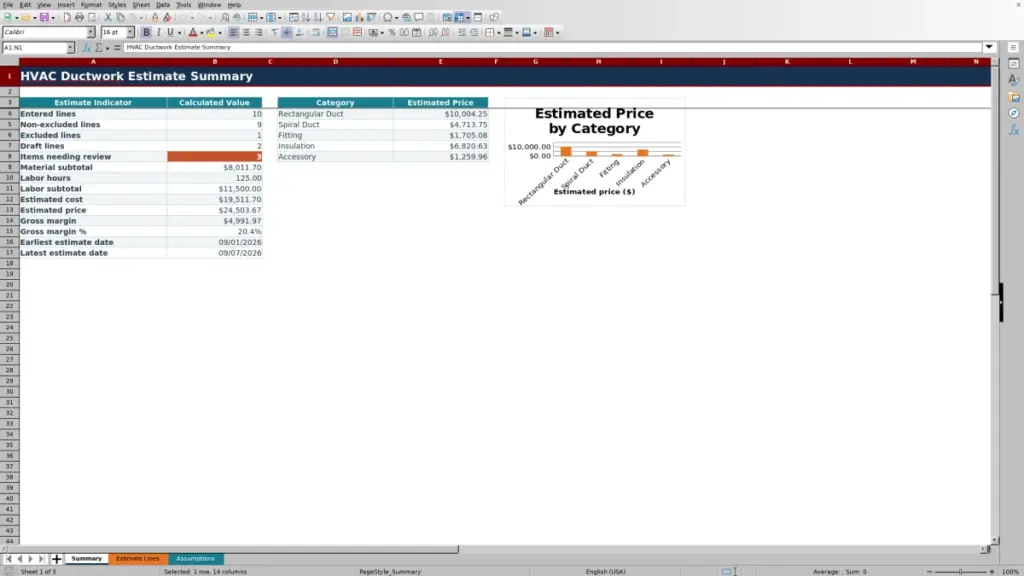1024x576 pixels.
Task: Print the spreadsheet using the Print icon
Action: tap(79, 18)
